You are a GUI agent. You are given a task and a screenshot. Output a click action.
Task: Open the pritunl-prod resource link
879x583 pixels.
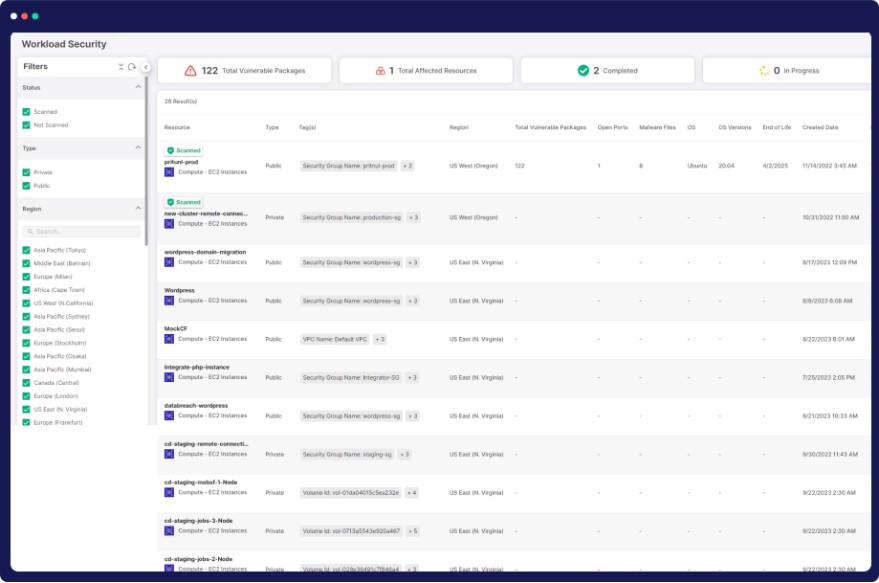point(180,161)
